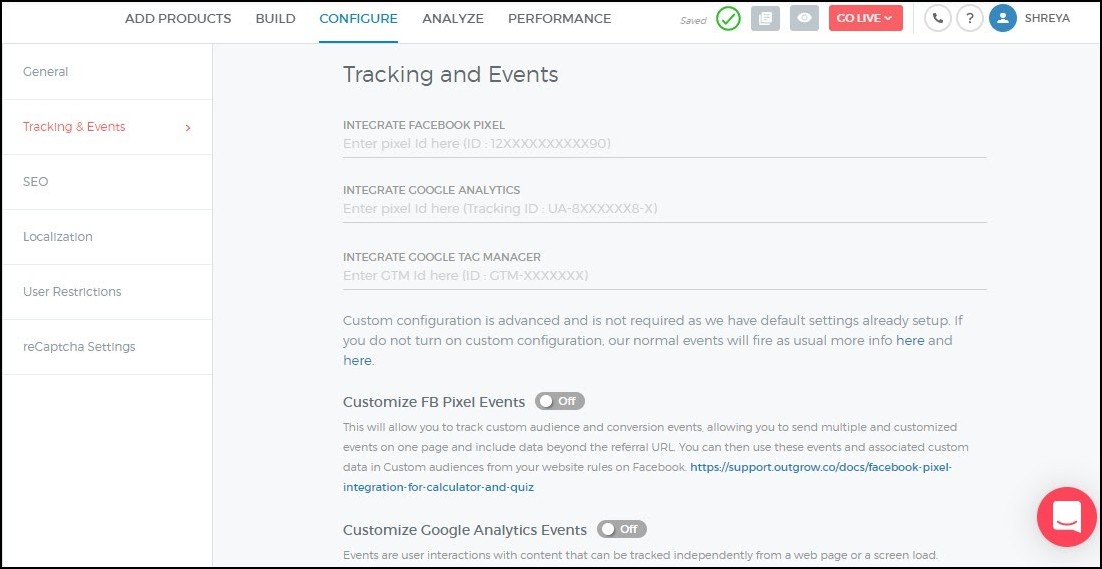This screenshot has width=1102, height=569.
Task: Click the Facebook Pixel ID input field
Action: click(x=664, y=144)
